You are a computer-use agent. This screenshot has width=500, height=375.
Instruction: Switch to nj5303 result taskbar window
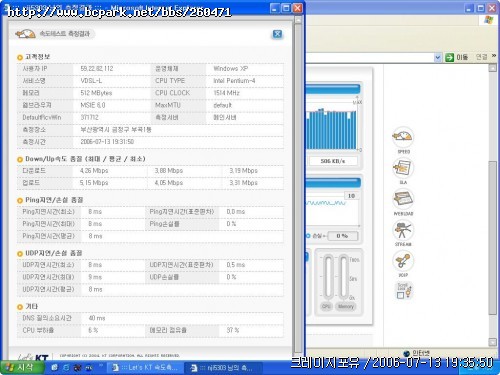[223, 368]
